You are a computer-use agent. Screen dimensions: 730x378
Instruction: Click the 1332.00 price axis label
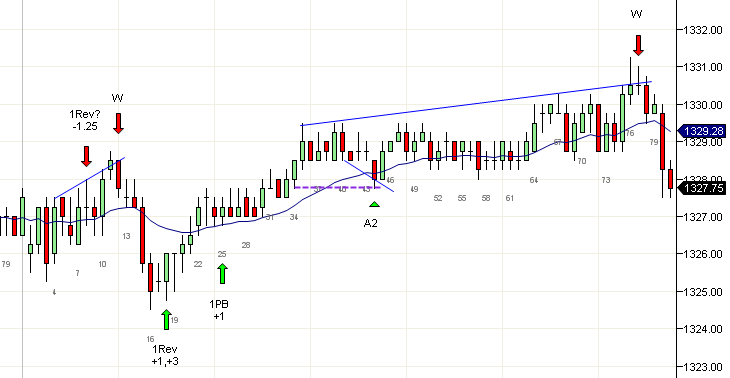pyautogui.click(x=703, y=30)
